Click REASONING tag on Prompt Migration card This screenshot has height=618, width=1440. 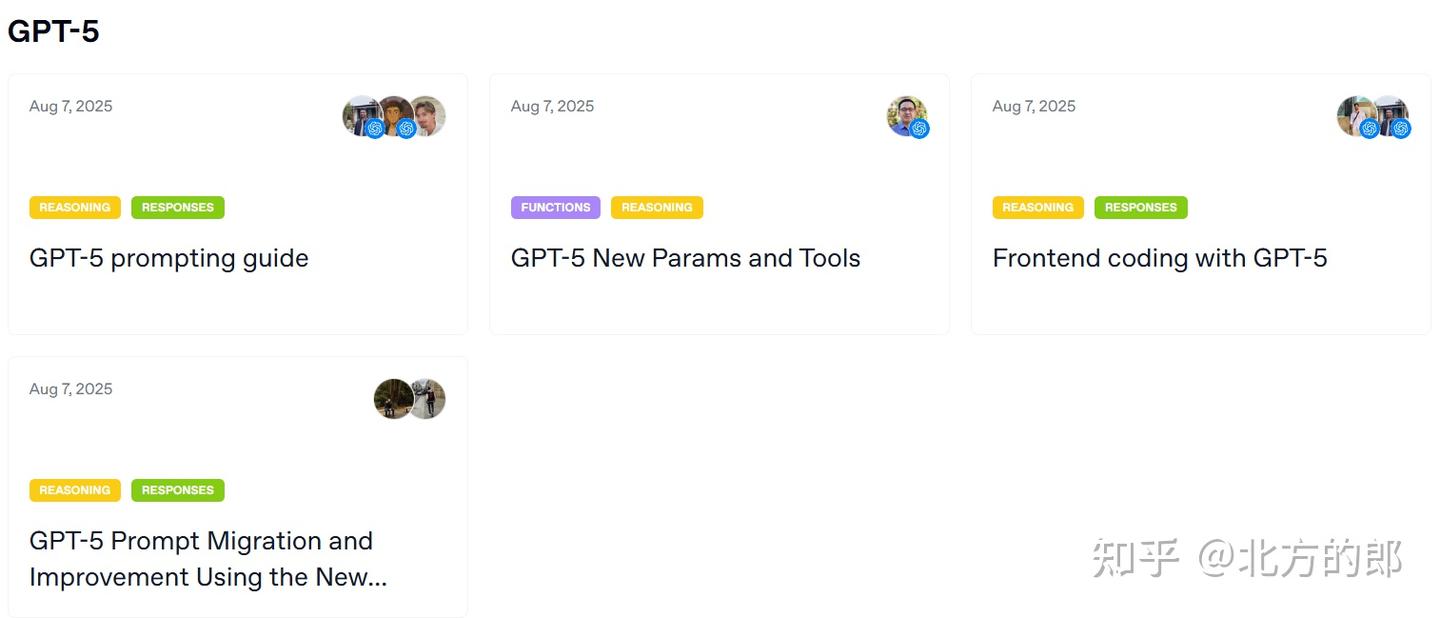click(75, 490)
